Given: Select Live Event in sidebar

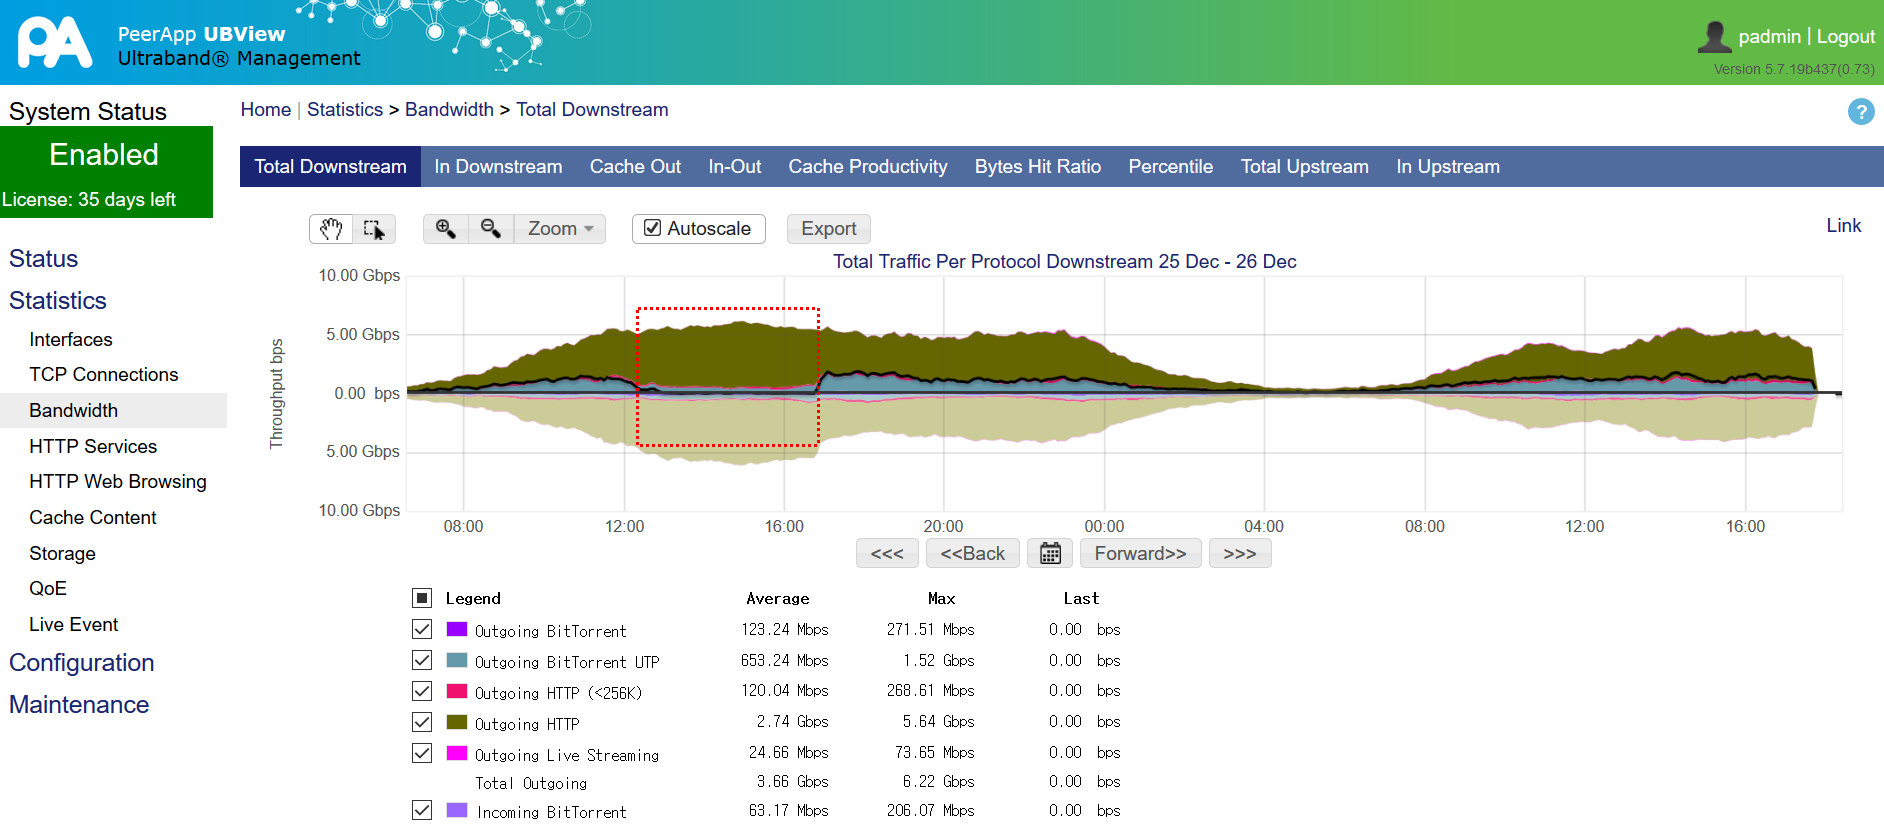Looking at the screenshot, I should pos(74,625).
